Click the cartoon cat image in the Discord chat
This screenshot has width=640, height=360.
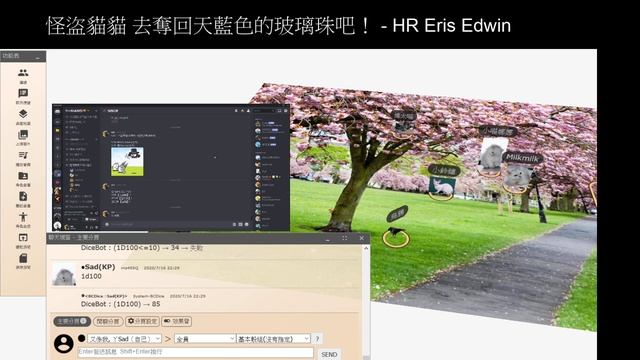pyautogui.click(x=127, y=162)
